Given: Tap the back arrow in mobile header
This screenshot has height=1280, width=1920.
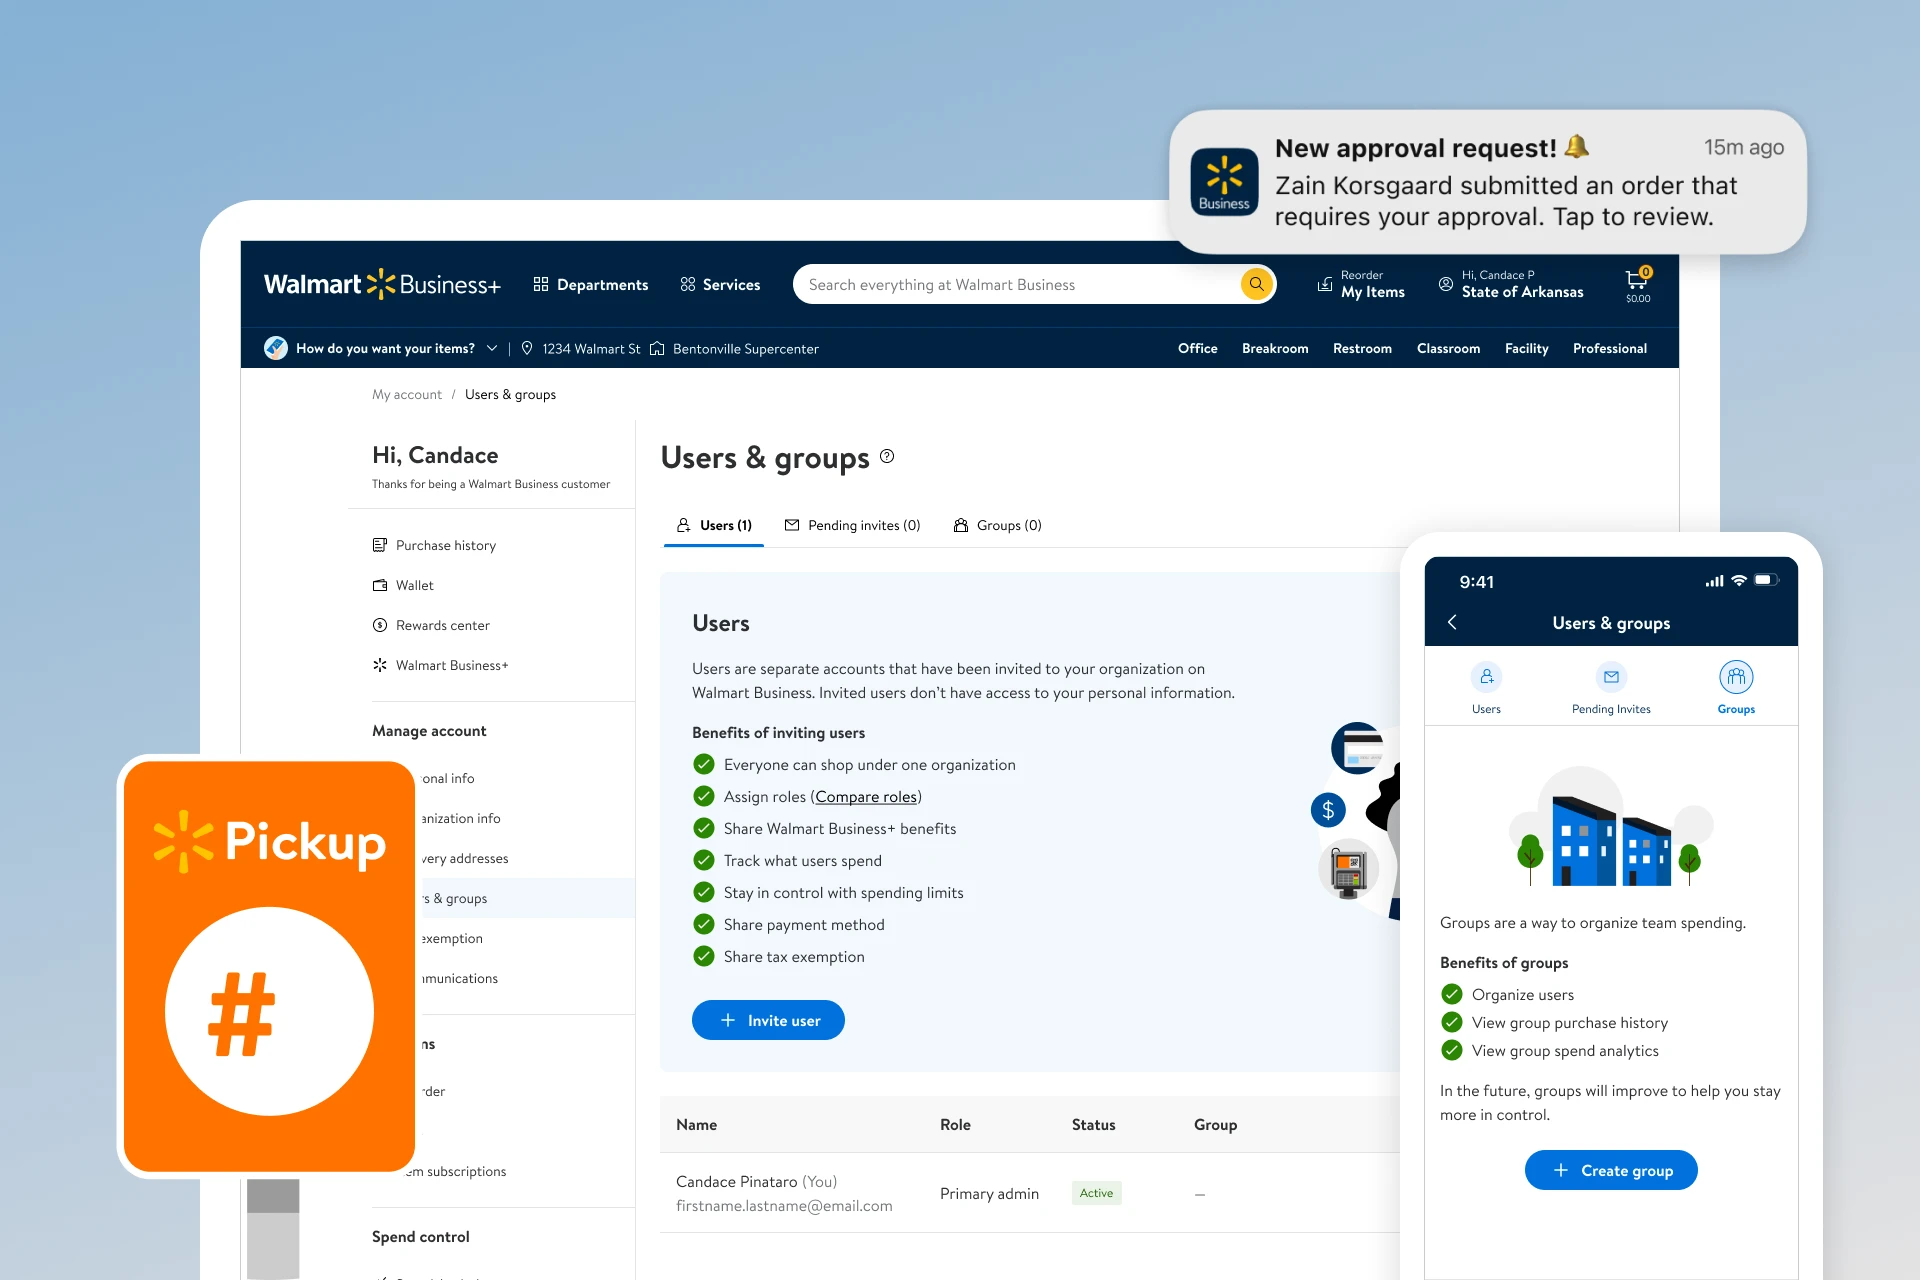Looking at the screenshot, I should [1453, 622].
